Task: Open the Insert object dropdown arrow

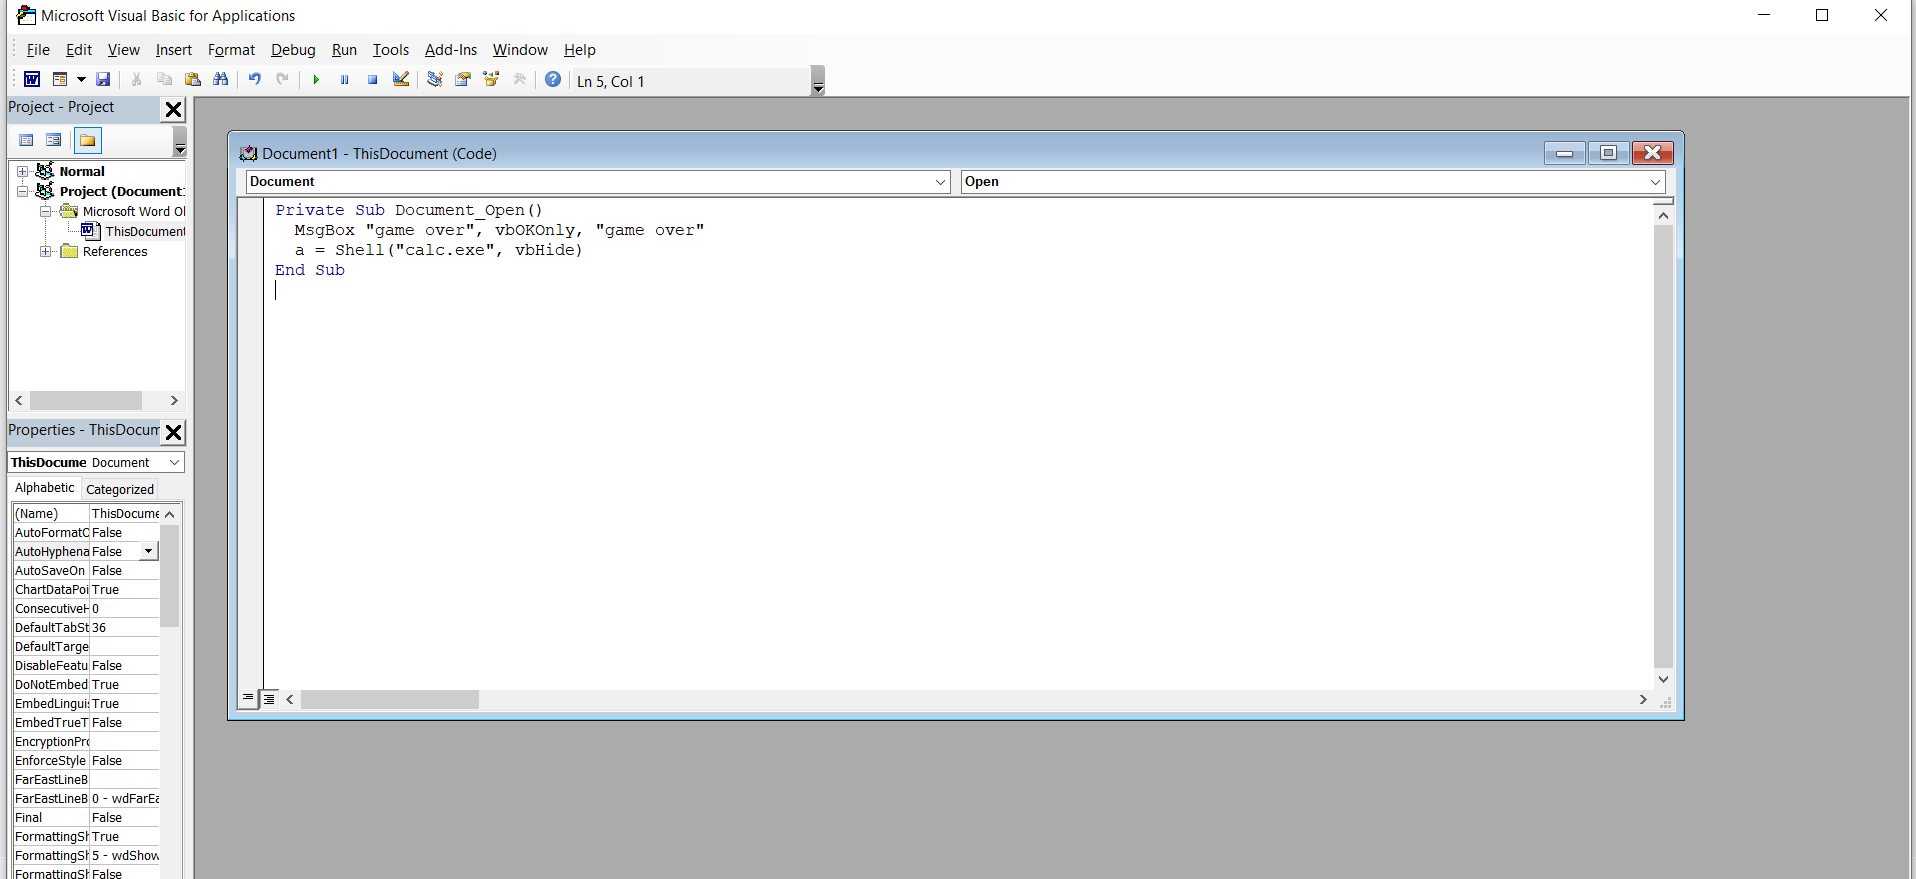Action: 81,80
